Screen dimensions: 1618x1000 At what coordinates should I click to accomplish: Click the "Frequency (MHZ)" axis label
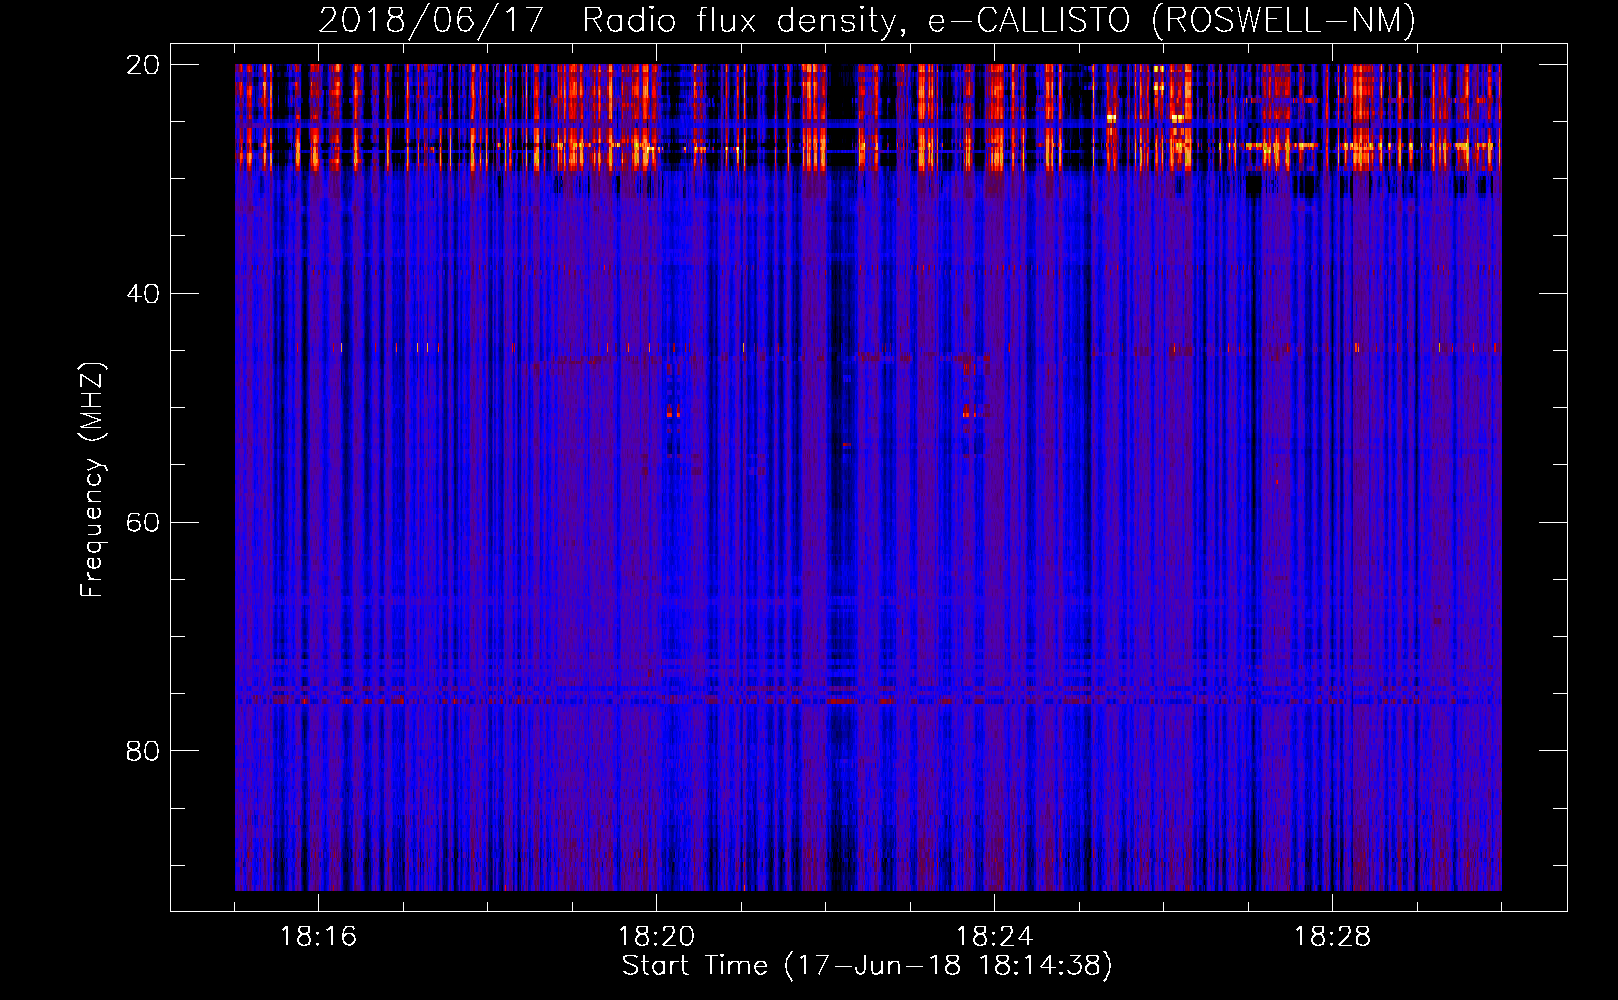click(x=92, y=479)
